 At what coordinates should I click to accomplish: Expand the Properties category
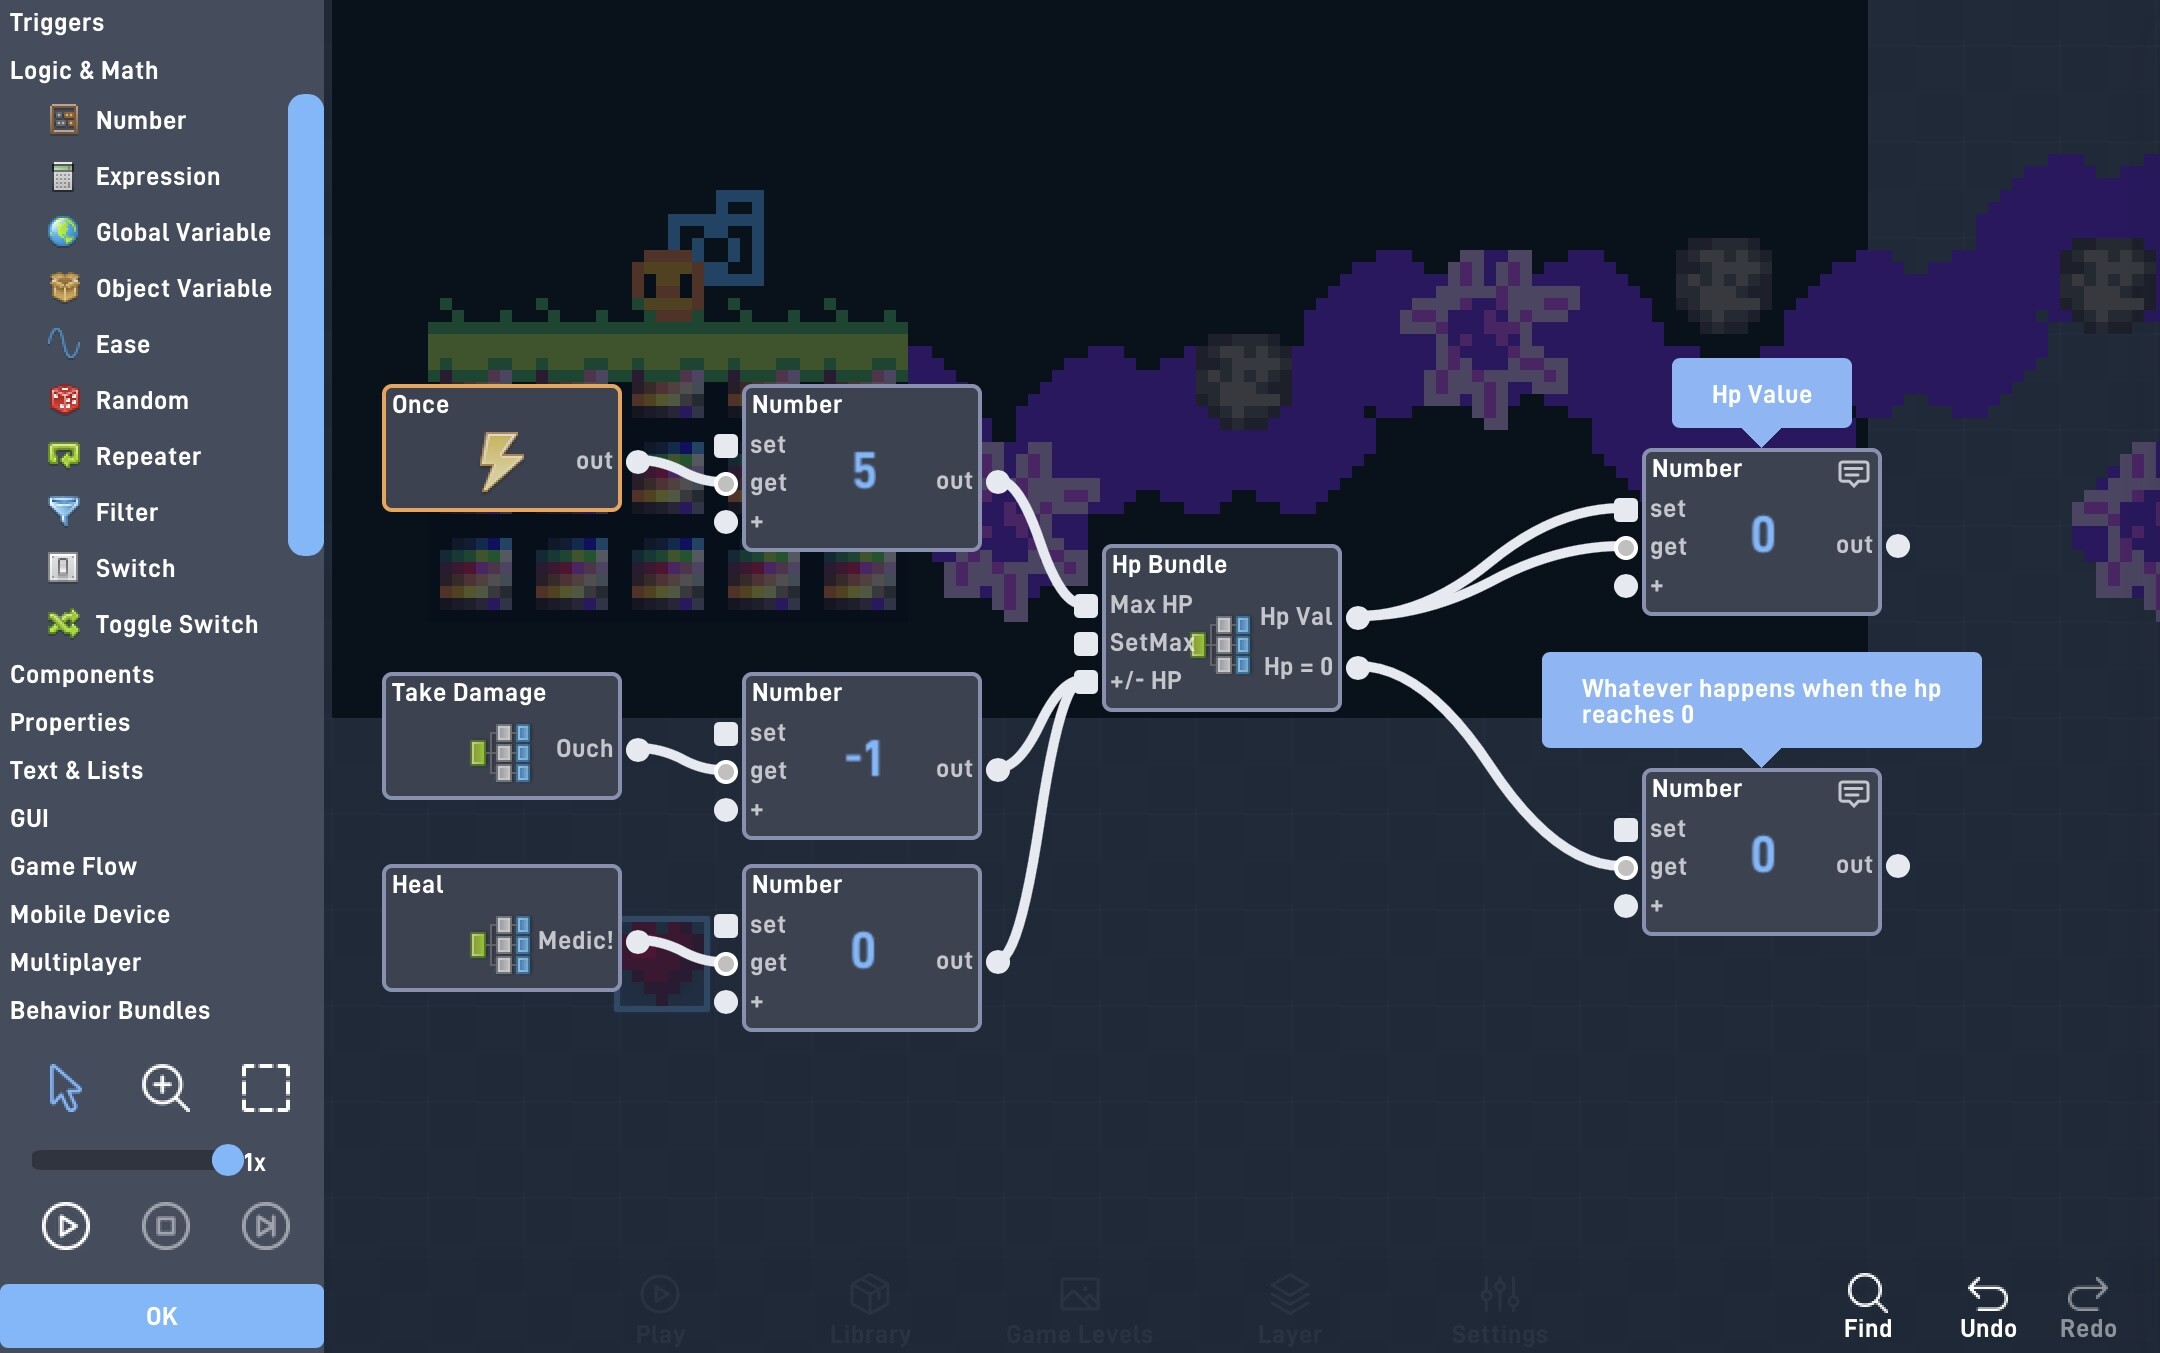tap(70, 722)
